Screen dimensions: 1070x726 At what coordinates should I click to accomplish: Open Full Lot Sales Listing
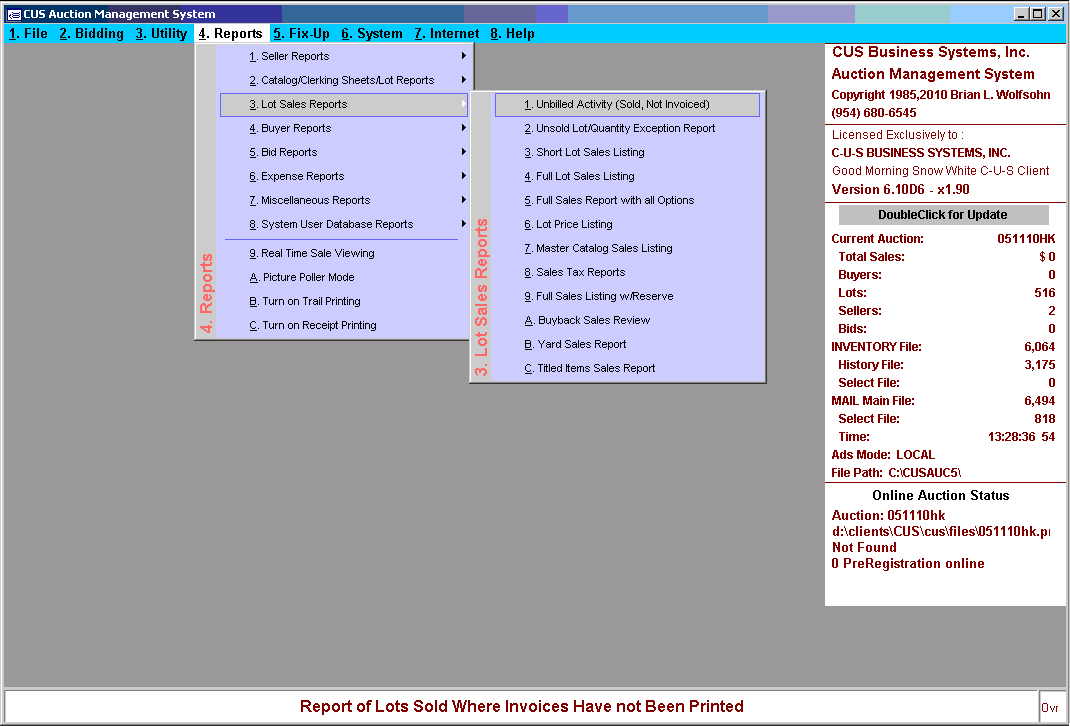pos(627,176)
